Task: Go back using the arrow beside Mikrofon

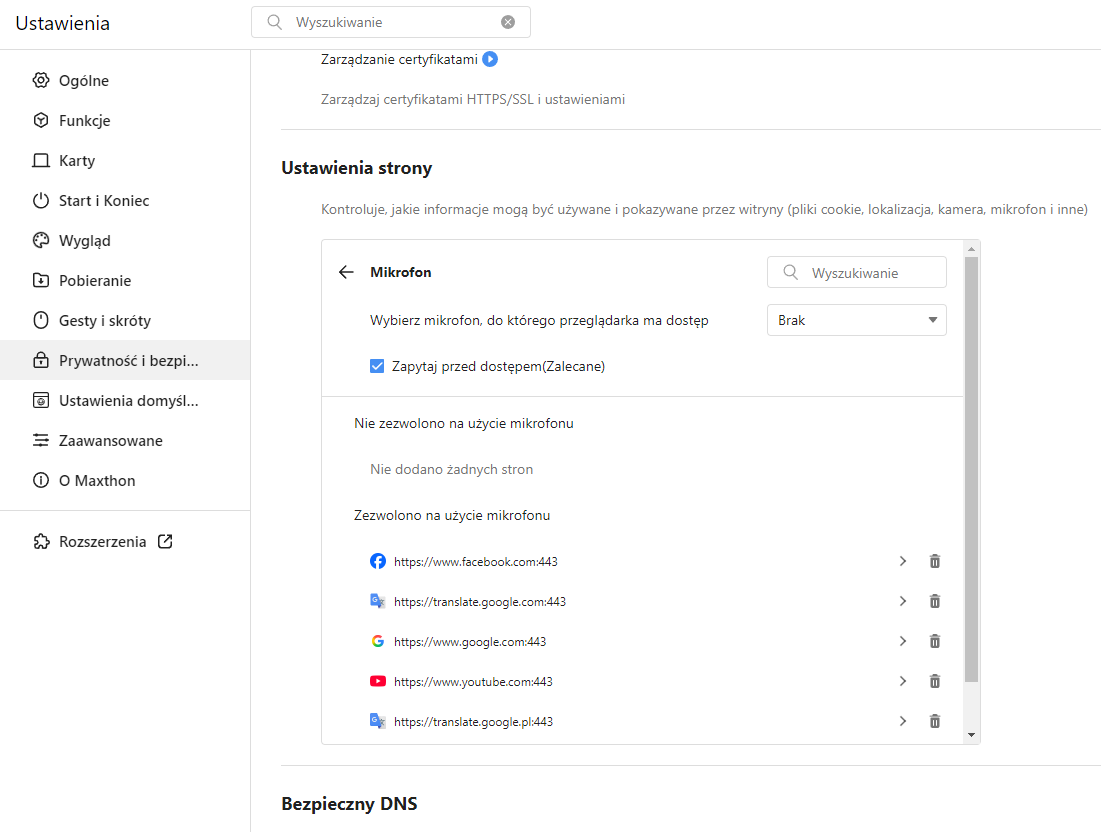Action: tap(345, 272)
